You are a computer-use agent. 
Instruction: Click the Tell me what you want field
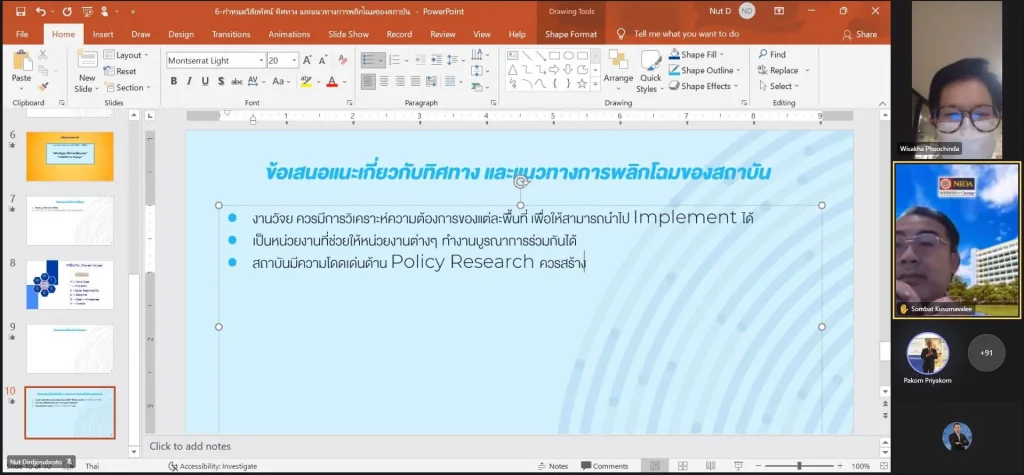[x=686, y=34]
